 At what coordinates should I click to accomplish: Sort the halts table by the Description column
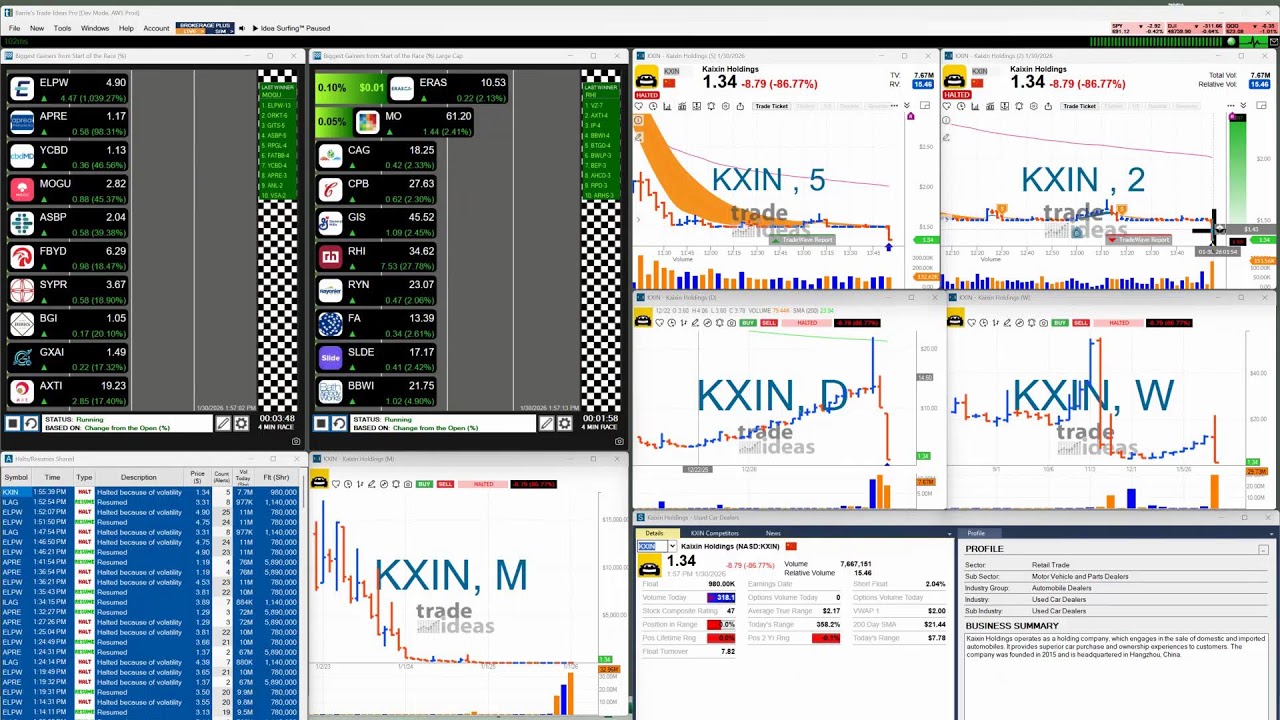click(139, 477)
